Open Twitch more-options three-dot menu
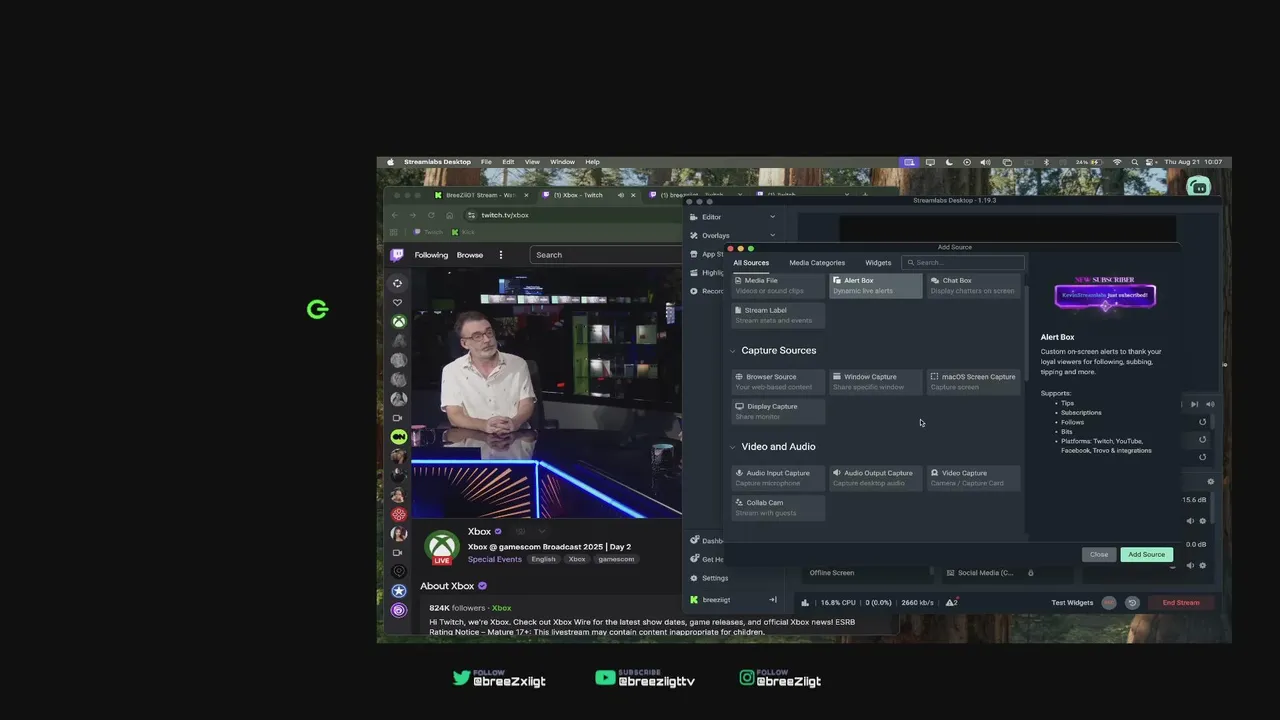The image size is (1280, 720). 501,255
